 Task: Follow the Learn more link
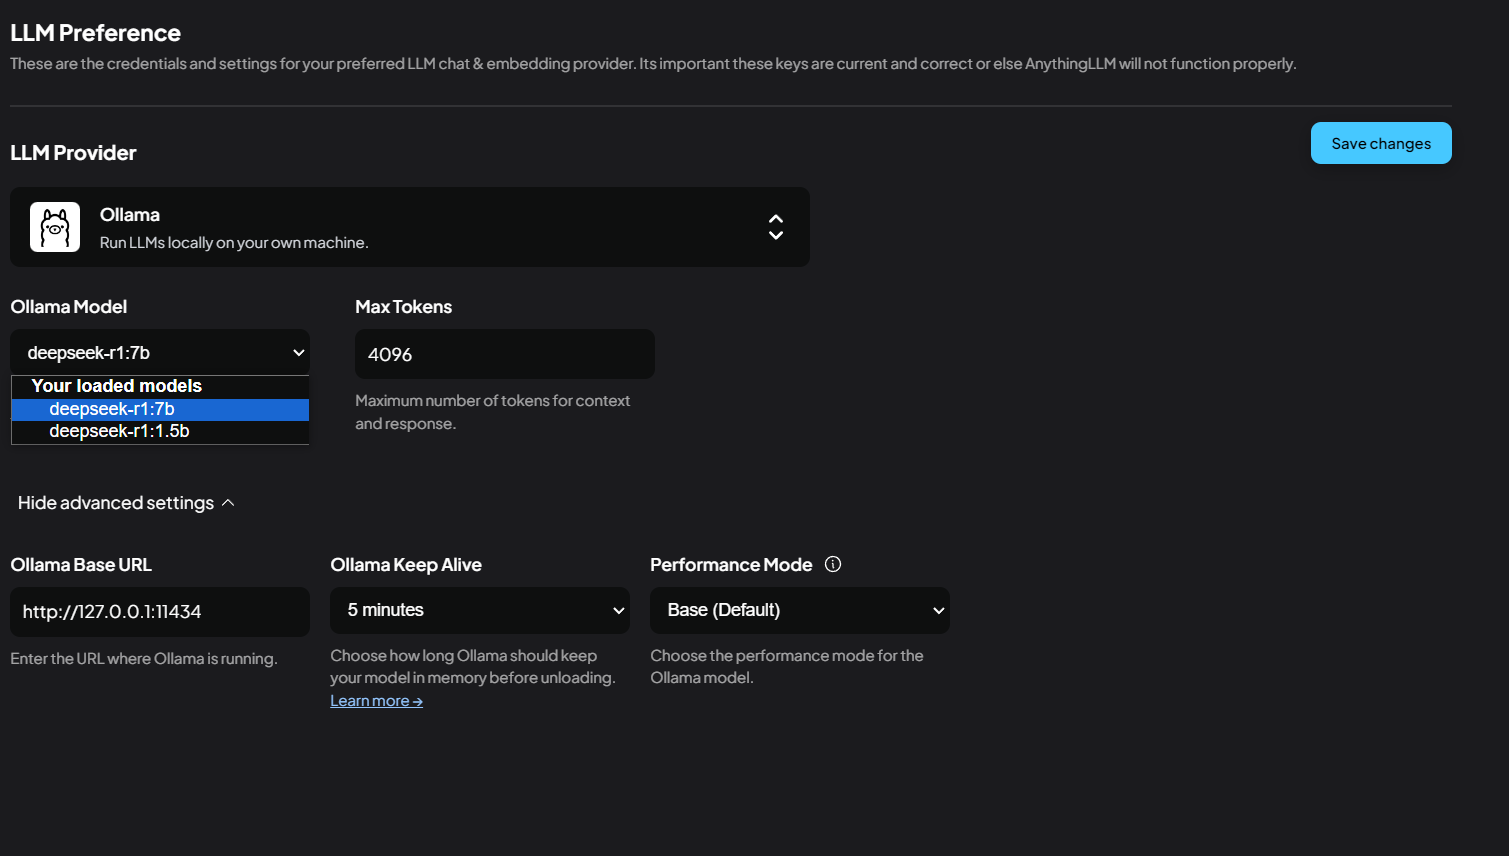click(376, 701)
